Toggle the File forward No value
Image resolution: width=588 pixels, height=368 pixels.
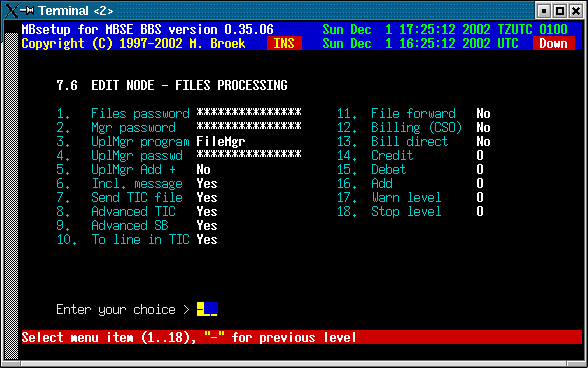point(483,114)
